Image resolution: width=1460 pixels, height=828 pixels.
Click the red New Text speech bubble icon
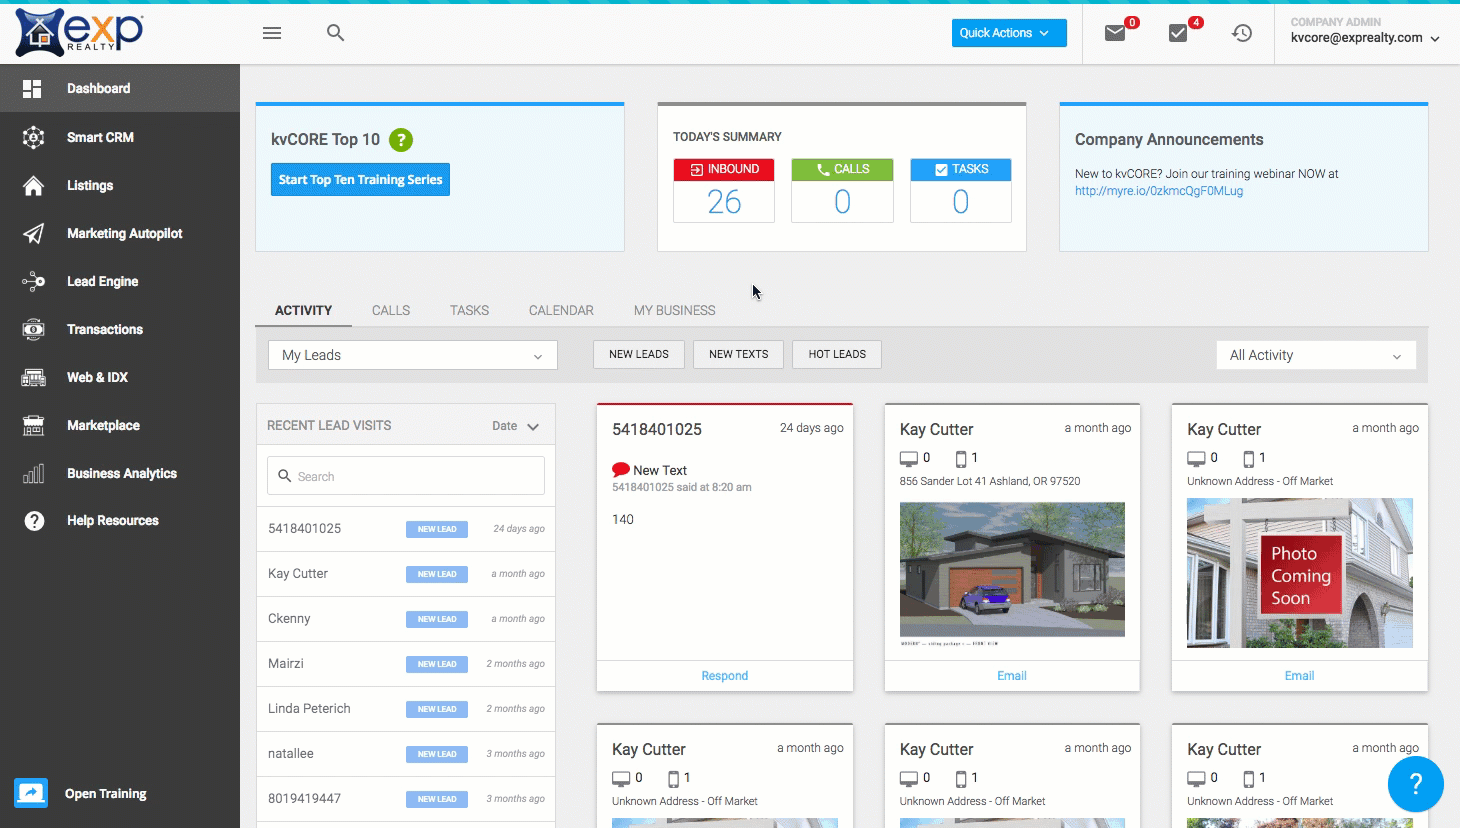(x=620, y=470)
